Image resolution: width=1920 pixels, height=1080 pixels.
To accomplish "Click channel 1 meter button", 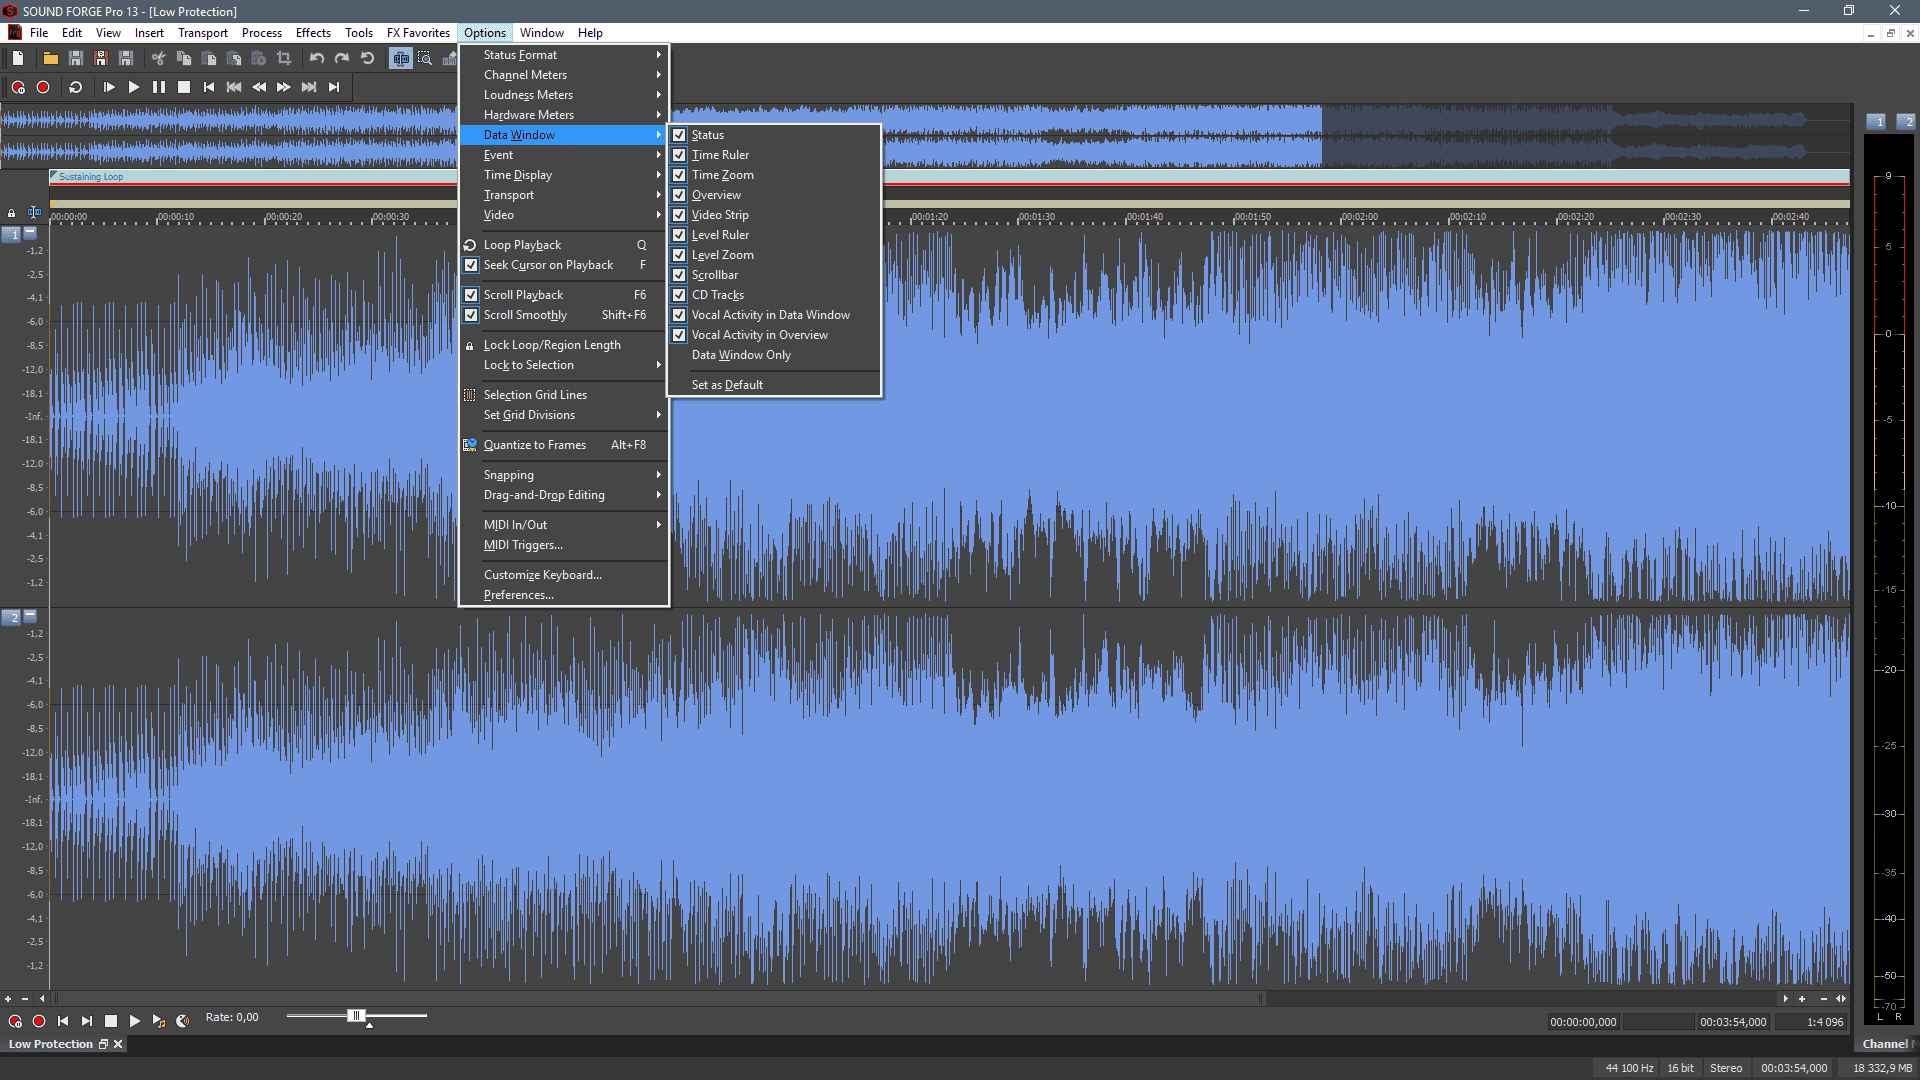I will 1877,122.
